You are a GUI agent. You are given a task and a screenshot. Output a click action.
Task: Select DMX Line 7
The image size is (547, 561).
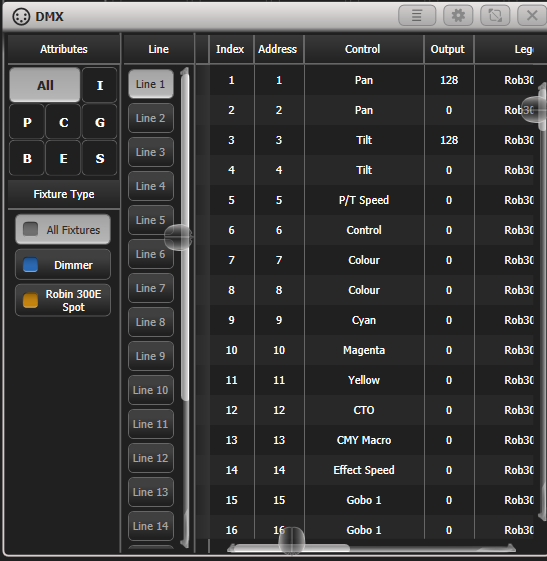click(x=151, y=288)
